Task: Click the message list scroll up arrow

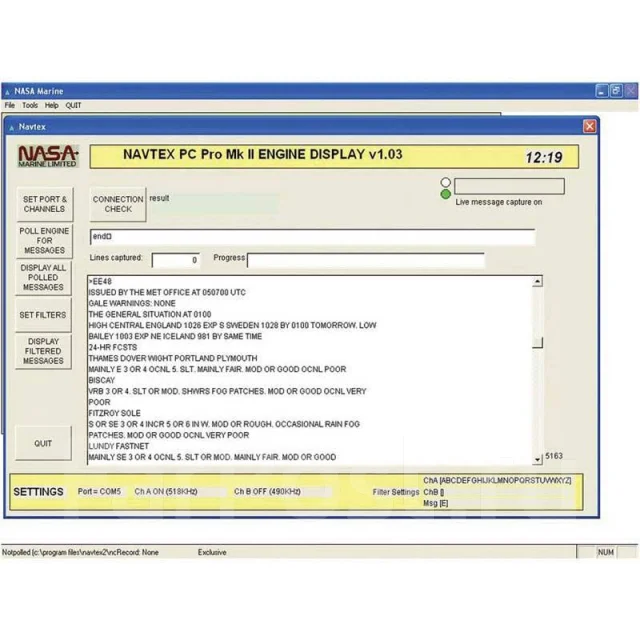Action: (x=538, y=281)
